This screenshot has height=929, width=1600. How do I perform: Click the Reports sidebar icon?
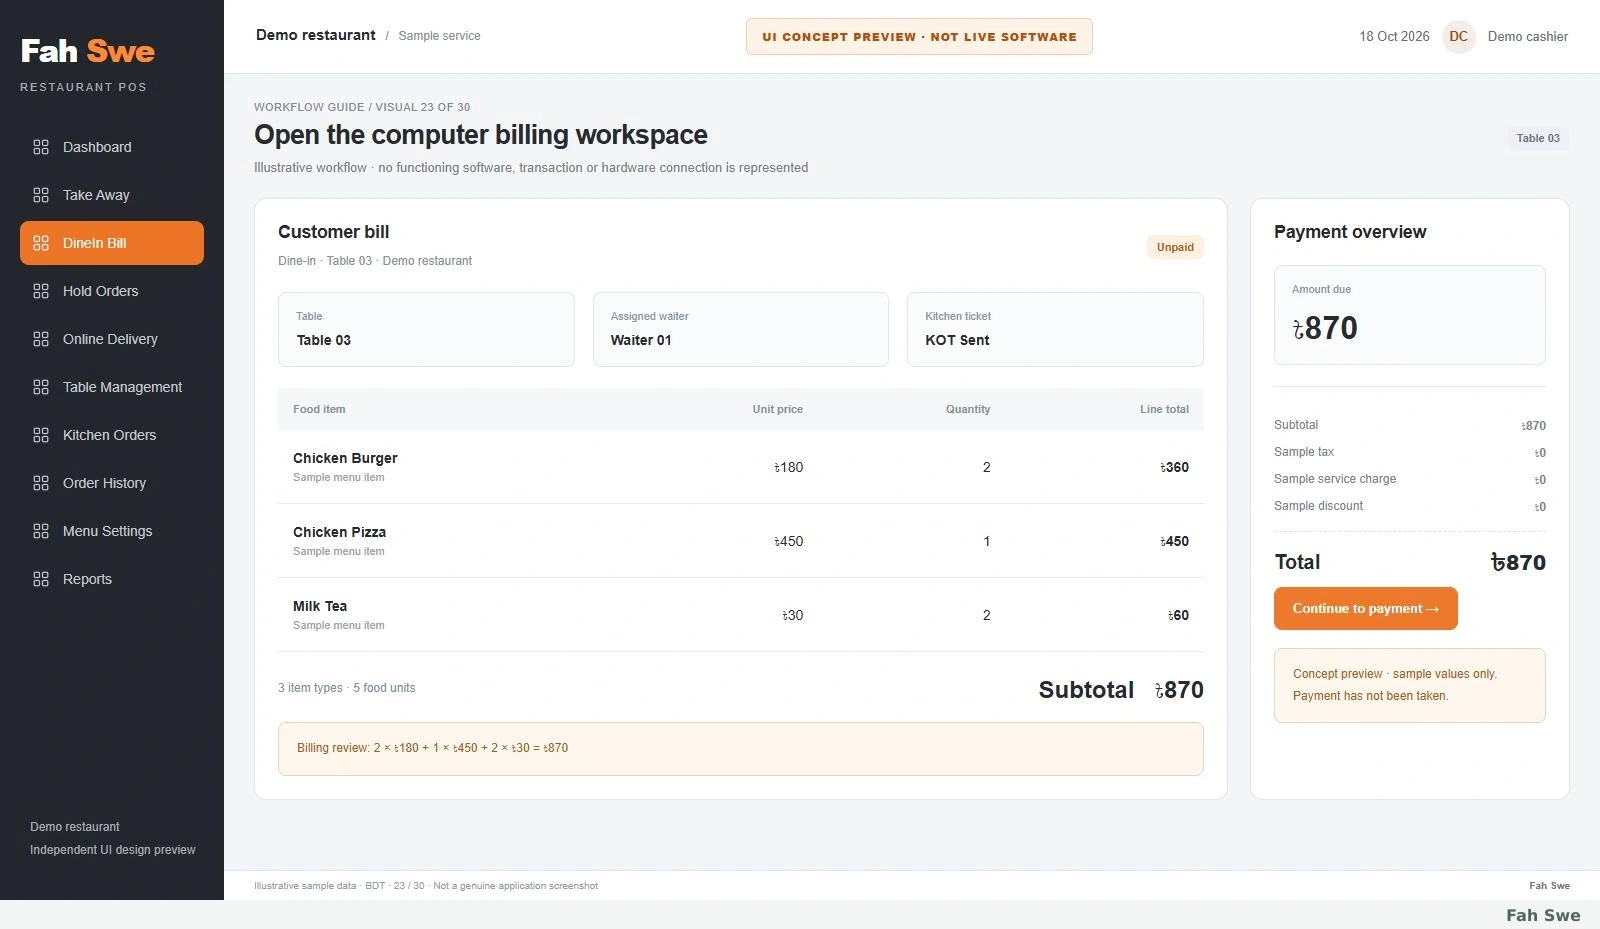(41, 579)
